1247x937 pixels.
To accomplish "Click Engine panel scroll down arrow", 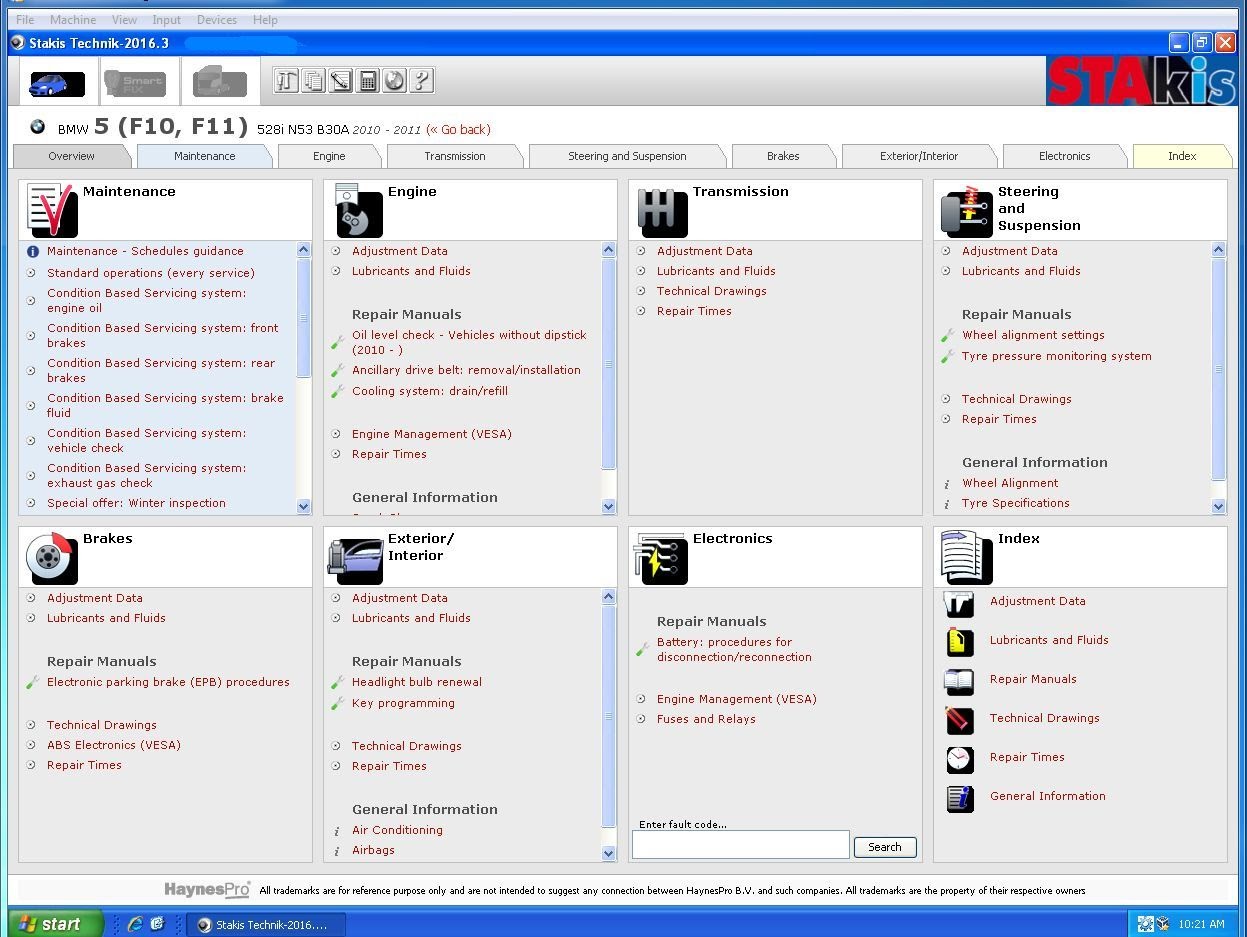I will (x=609, y=507).
